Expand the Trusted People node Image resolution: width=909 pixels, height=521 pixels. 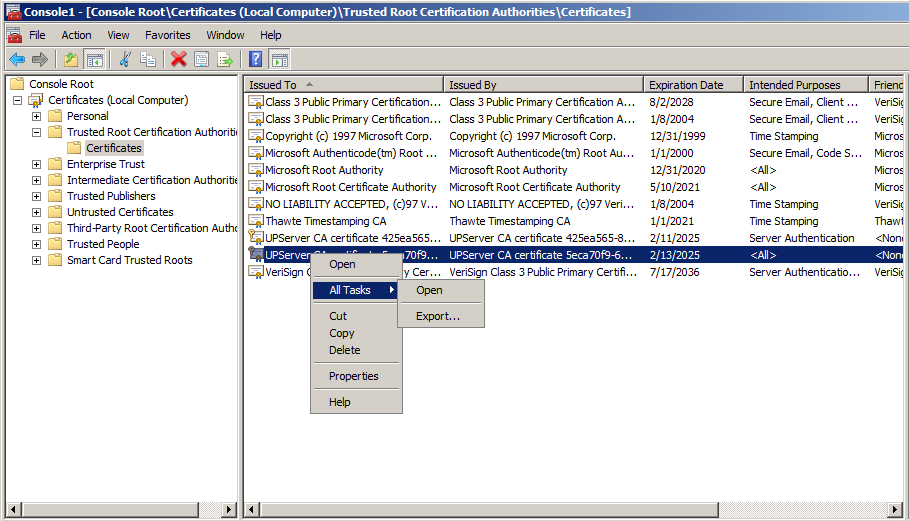[37, 244]
